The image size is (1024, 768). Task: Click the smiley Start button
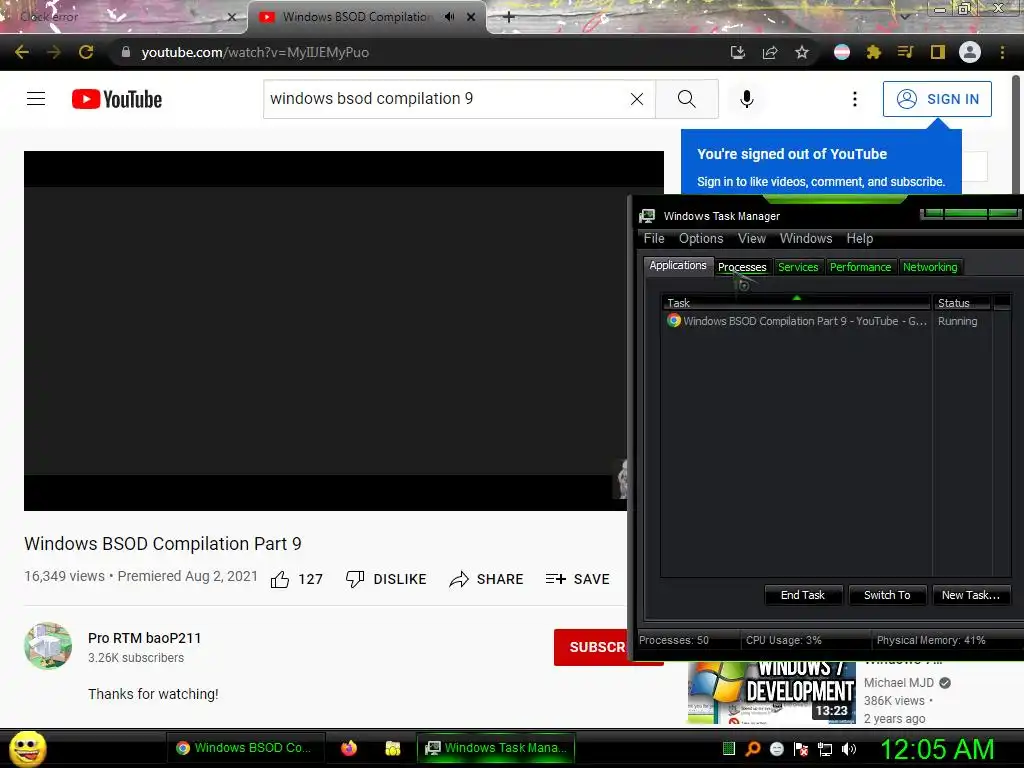point(27,748)
